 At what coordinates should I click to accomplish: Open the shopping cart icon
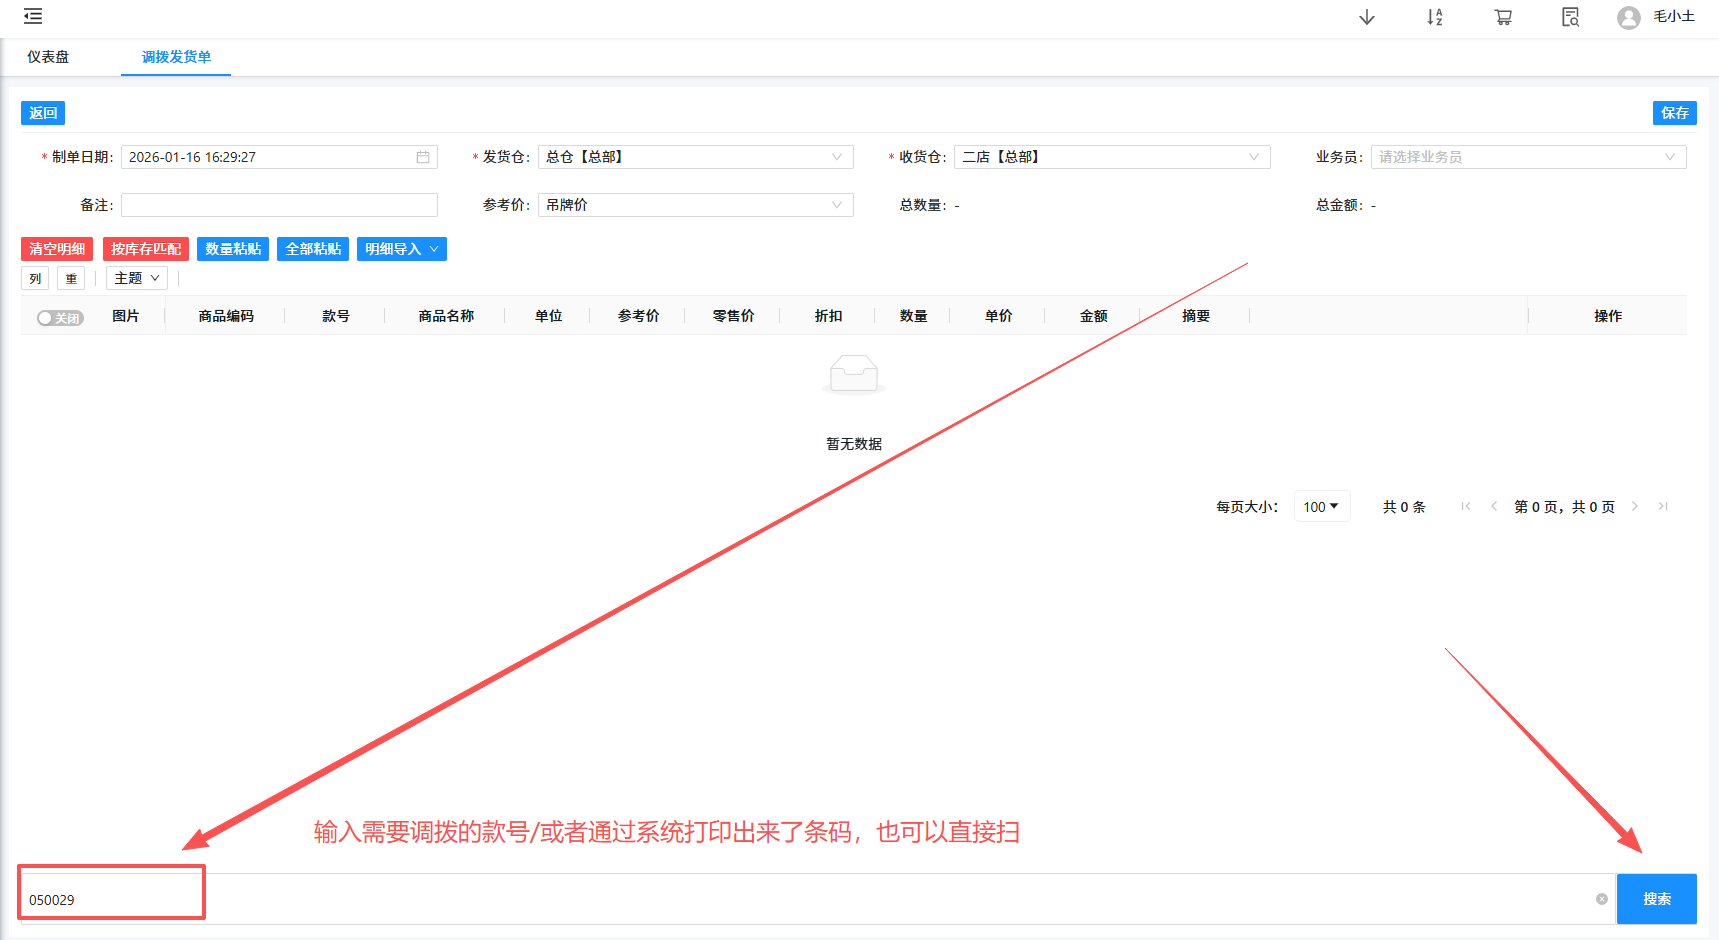click(x=1502, y=17)
